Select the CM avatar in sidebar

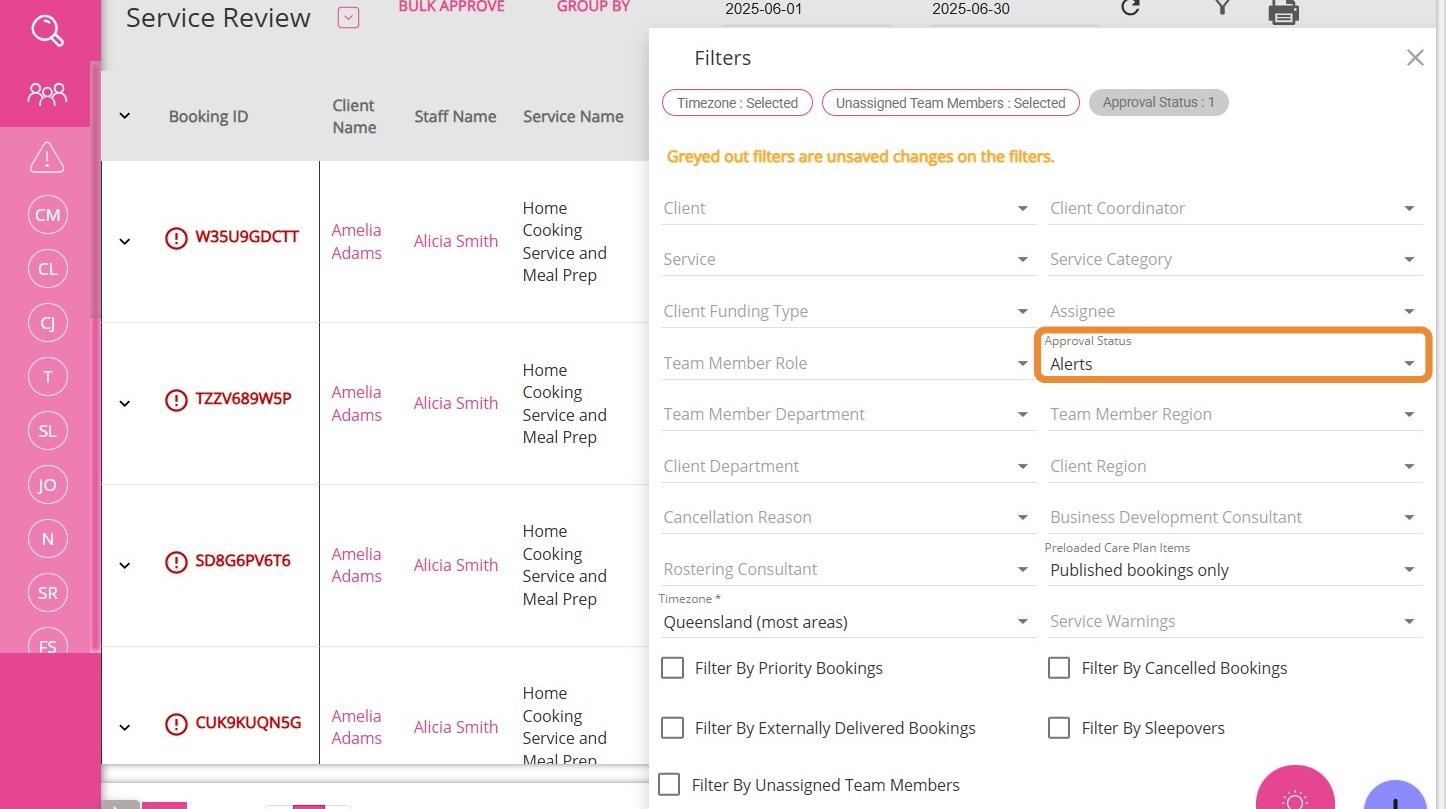point(47,215)
